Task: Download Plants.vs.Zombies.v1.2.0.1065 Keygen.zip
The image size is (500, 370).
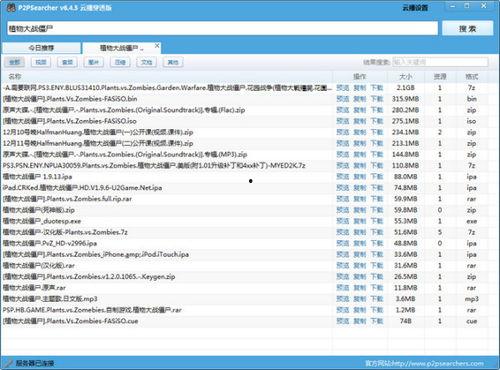Action: coord(377,277)
